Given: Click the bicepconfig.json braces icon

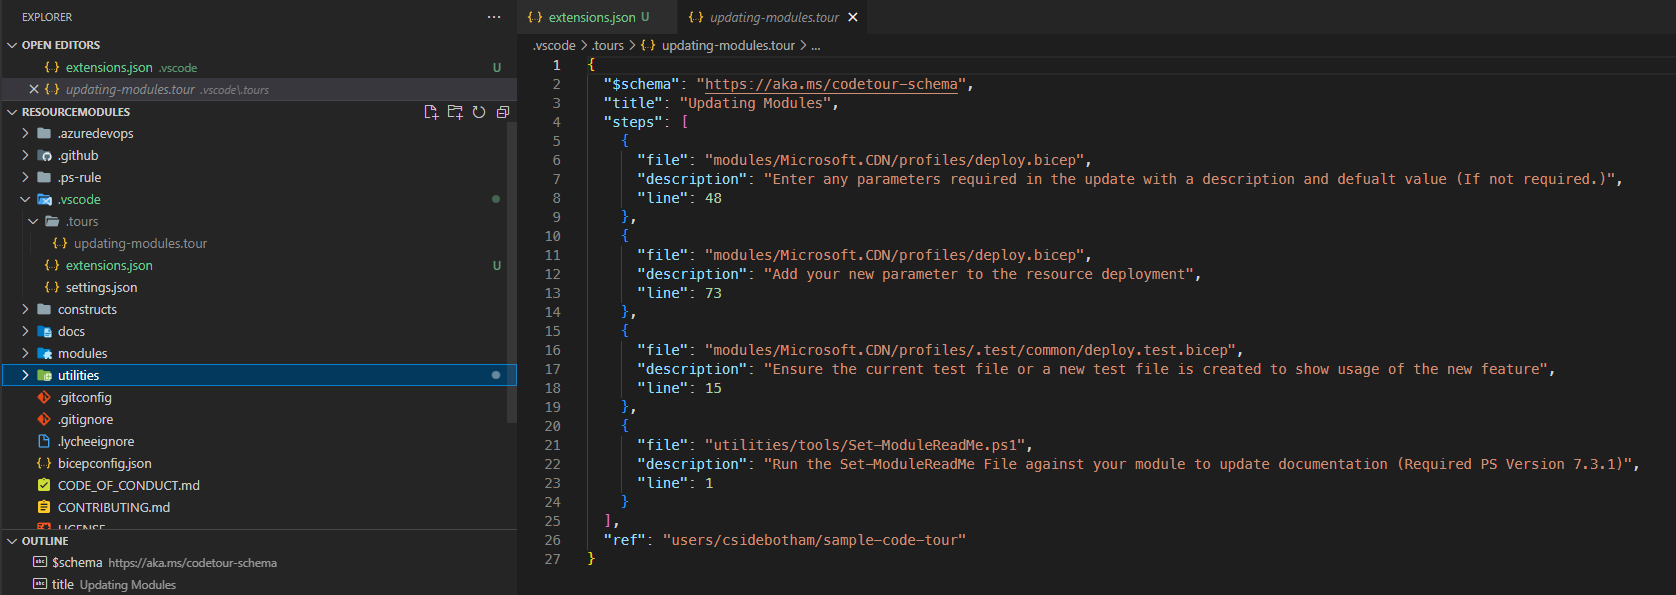Looking at the screenshot, I should [44, 463].
